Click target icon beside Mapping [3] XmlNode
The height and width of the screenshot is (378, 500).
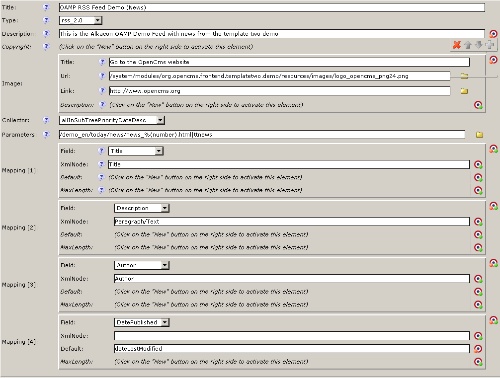click(478, 279)
